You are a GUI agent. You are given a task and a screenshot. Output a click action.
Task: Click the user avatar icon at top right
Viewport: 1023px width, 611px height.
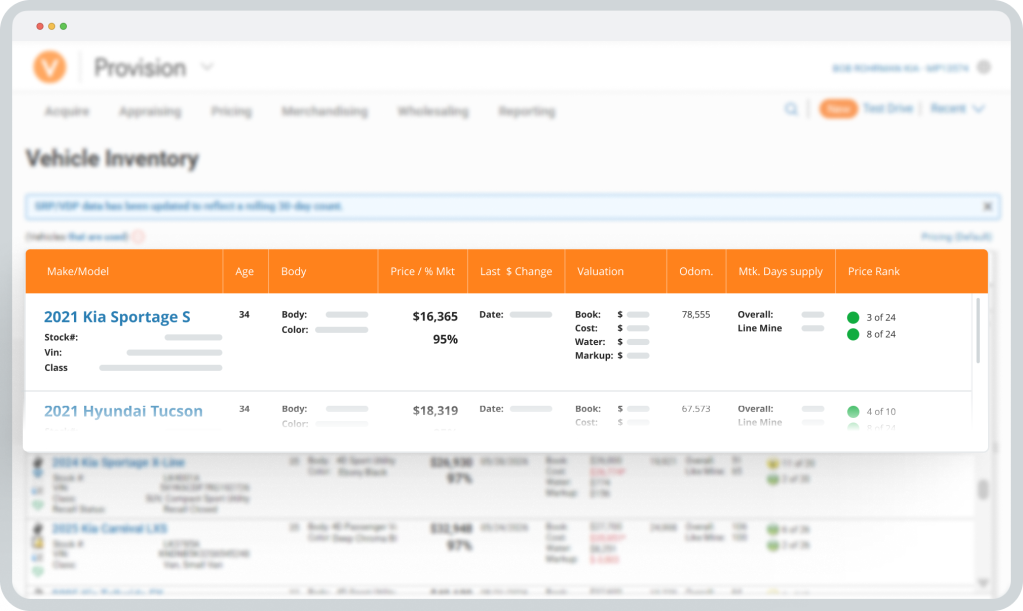[984, 67]
